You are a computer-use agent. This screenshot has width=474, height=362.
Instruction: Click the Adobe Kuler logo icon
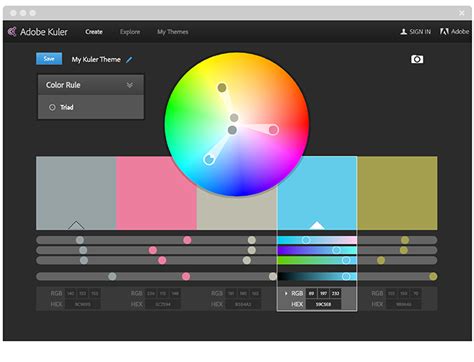(12, 32)
